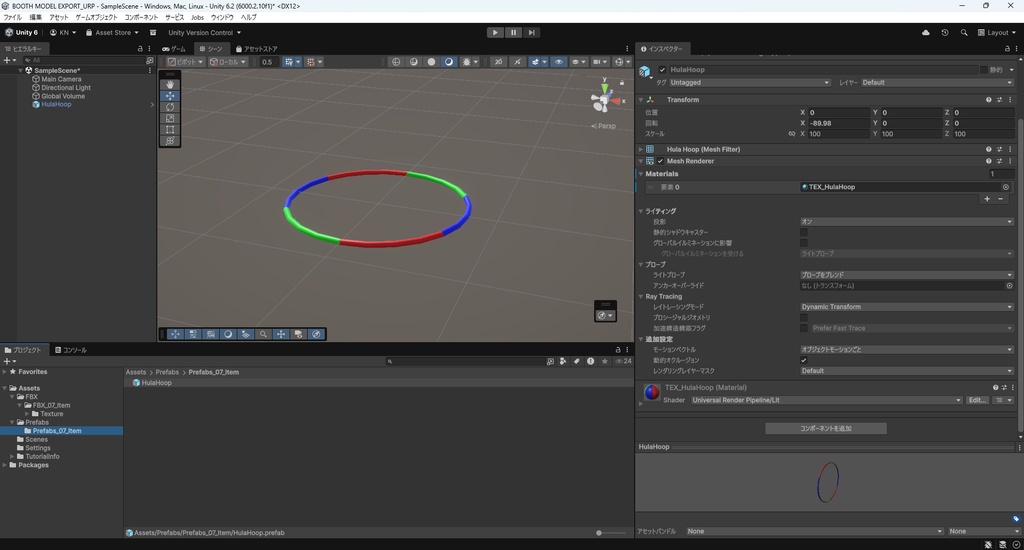1024x550 pixels.
Task: Open the global search magnifier icon
Action: pyautogui.click(x=963, y=32)
